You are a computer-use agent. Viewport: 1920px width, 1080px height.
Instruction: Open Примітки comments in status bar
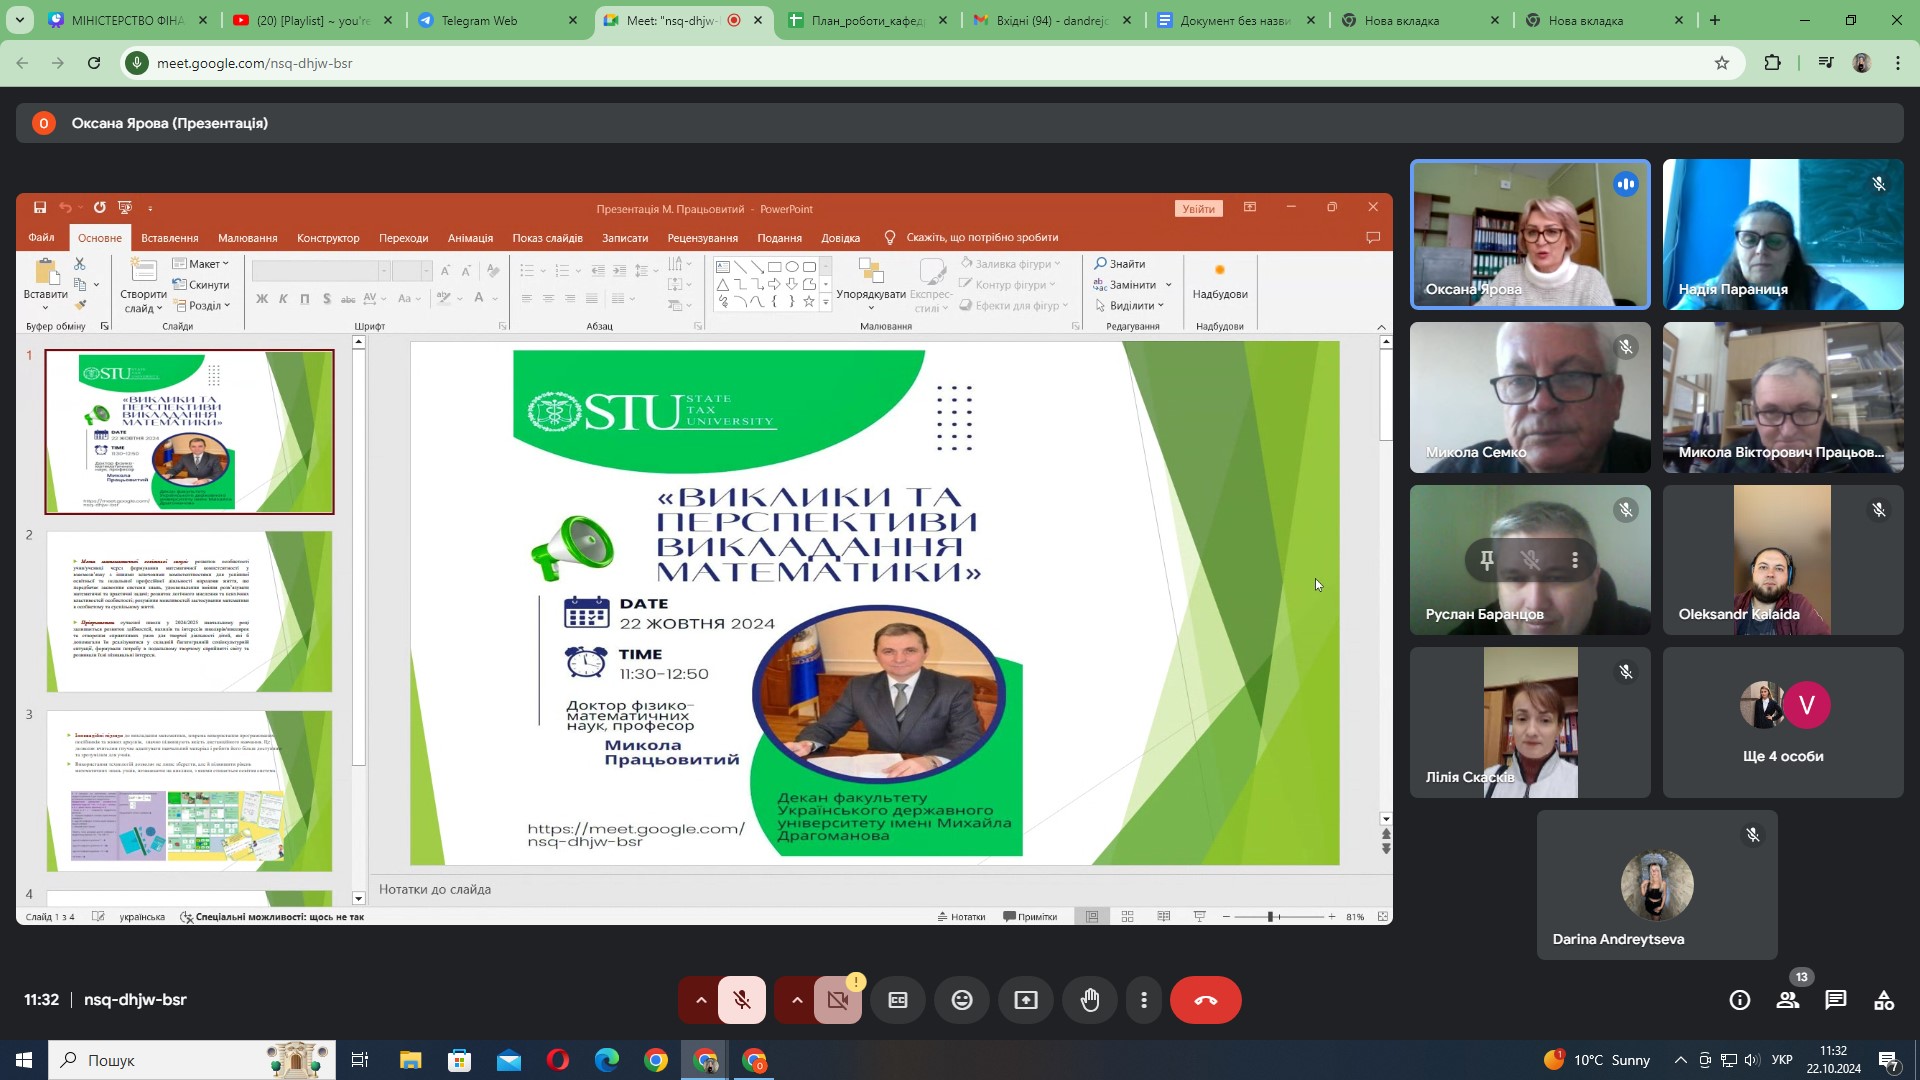click(1030, 917)
